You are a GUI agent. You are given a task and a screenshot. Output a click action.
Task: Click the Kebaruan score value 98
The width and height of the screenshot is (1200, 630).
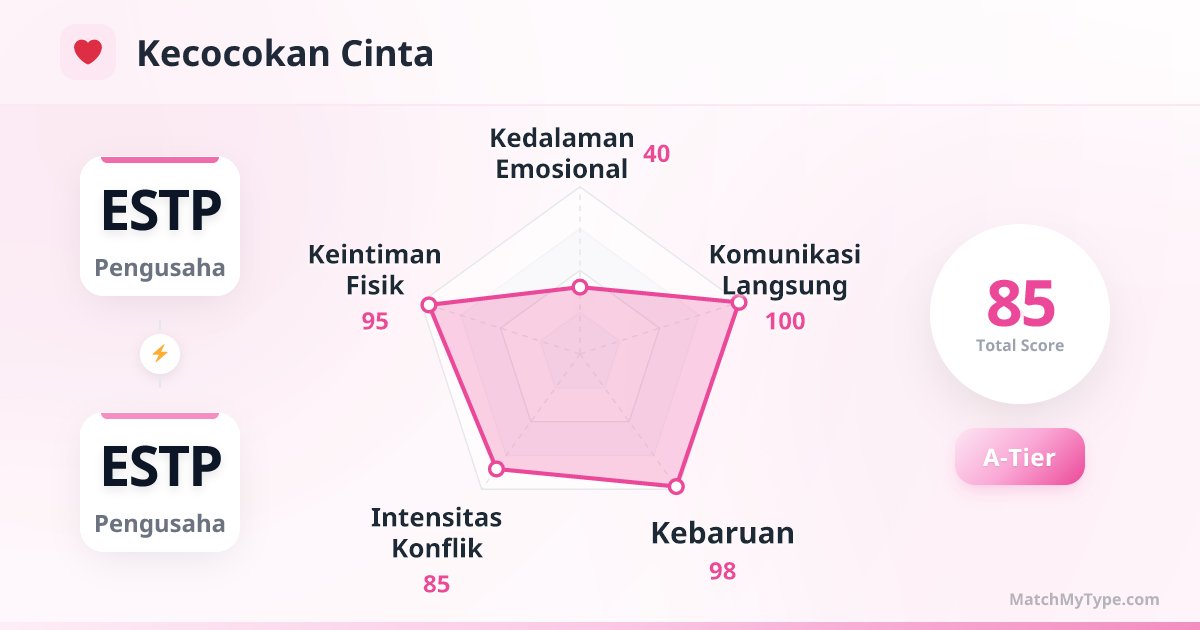[722, 571]
